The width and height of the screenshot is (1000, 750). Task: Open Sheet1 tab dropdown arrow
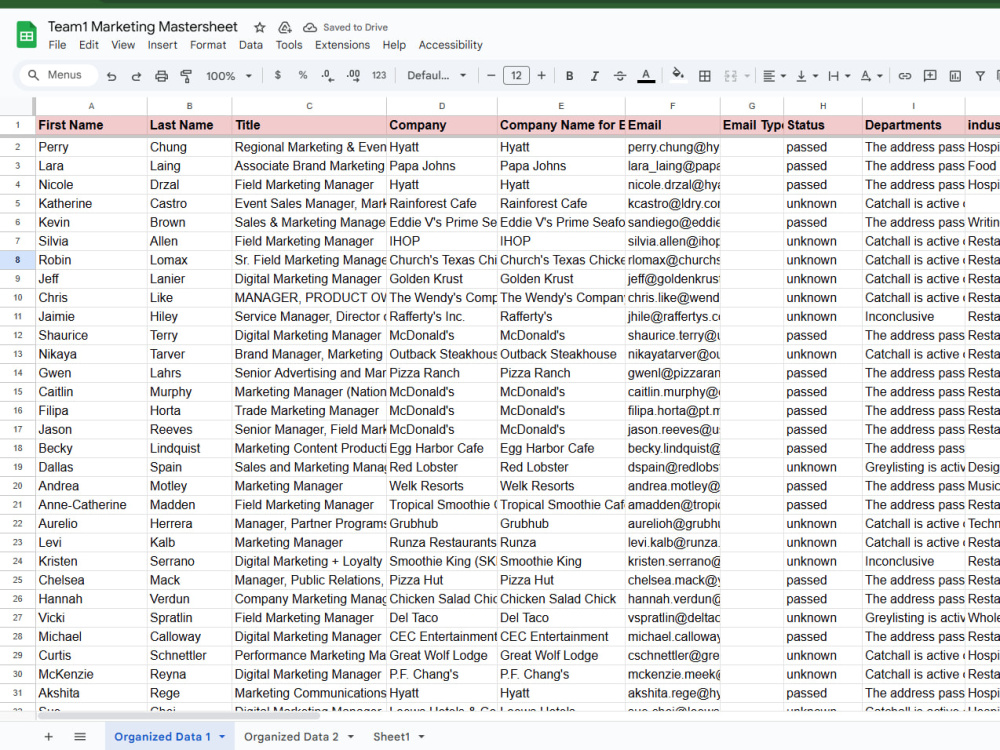(x=422, y=737)
